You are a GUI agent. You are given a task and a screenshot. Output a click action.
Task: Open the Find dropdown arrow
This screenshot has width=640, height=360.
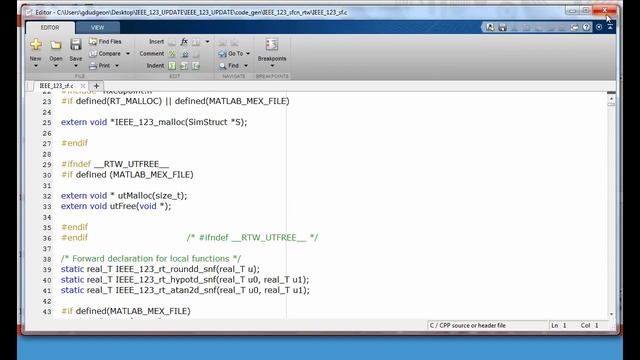click(246, 66)
